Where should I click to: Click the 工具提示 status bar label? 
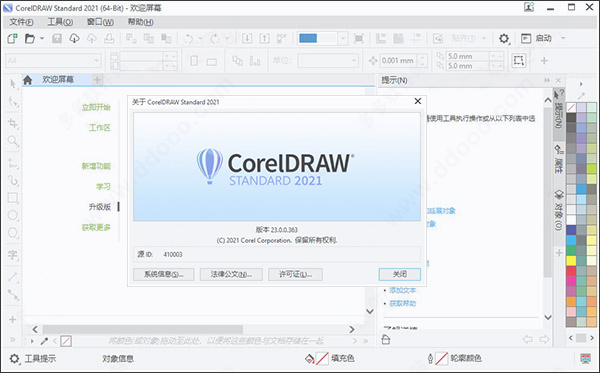(40, 358)
